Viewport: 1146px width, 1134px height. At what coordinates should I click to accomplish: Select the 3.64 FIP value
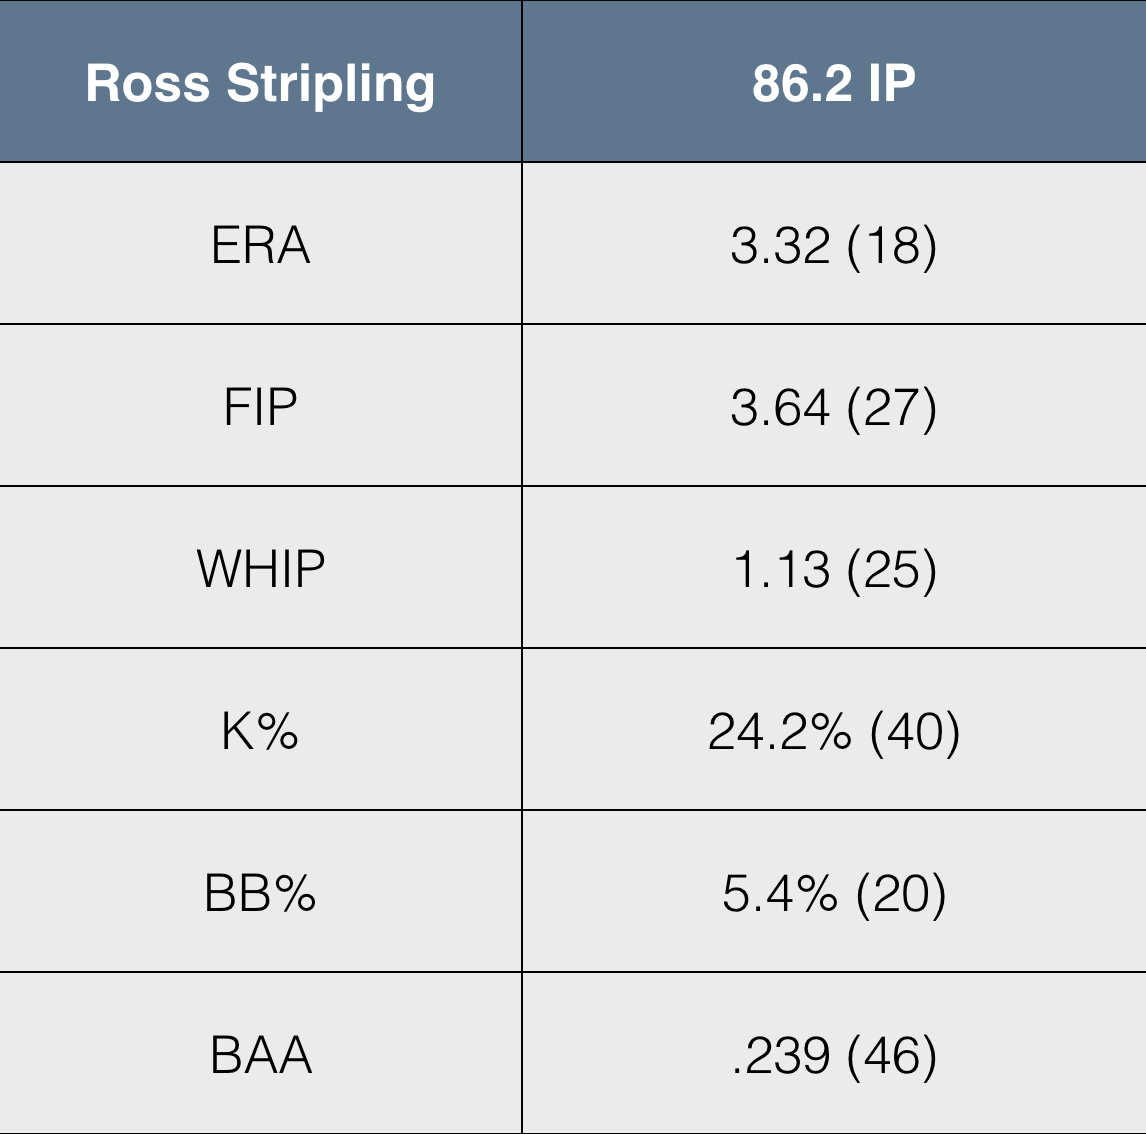pyautogui.click(x=780, y=407)
